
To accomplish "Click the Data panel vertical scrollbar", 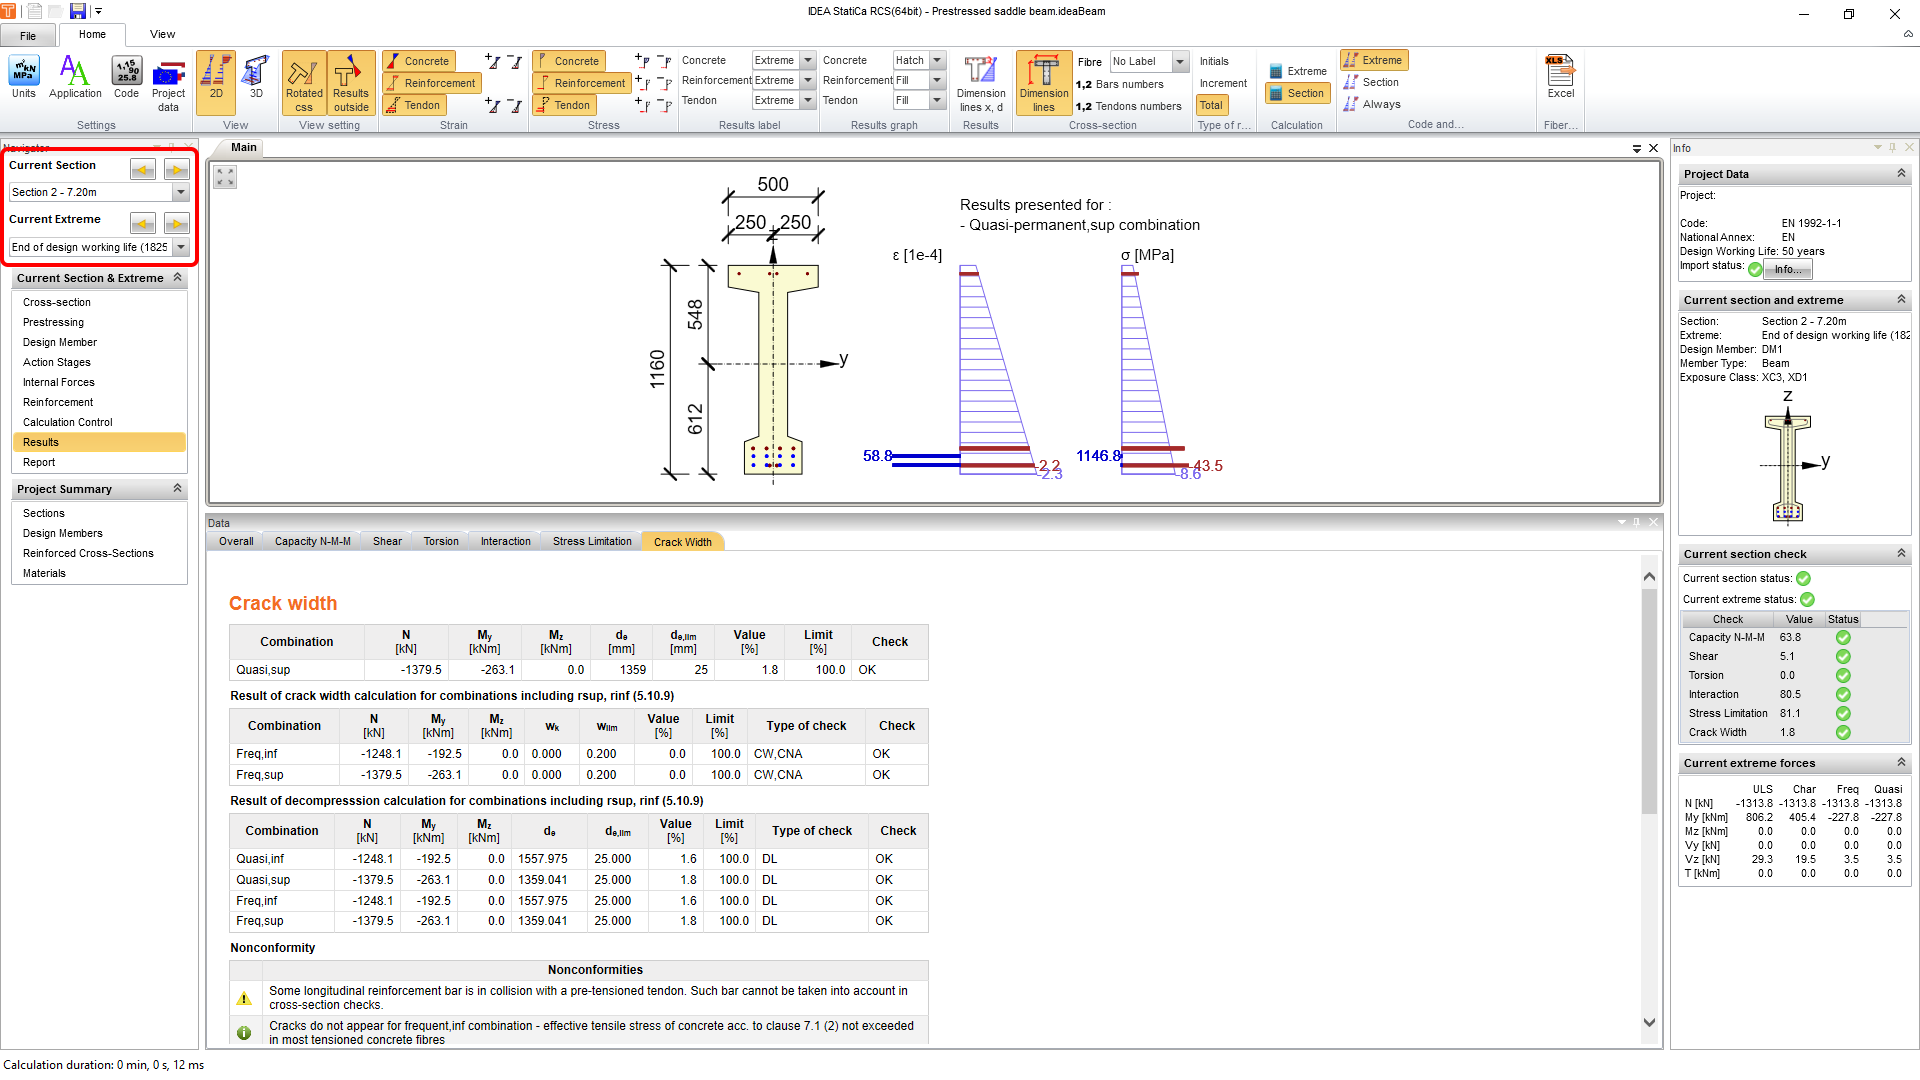I will click(x=1649, y=700).
